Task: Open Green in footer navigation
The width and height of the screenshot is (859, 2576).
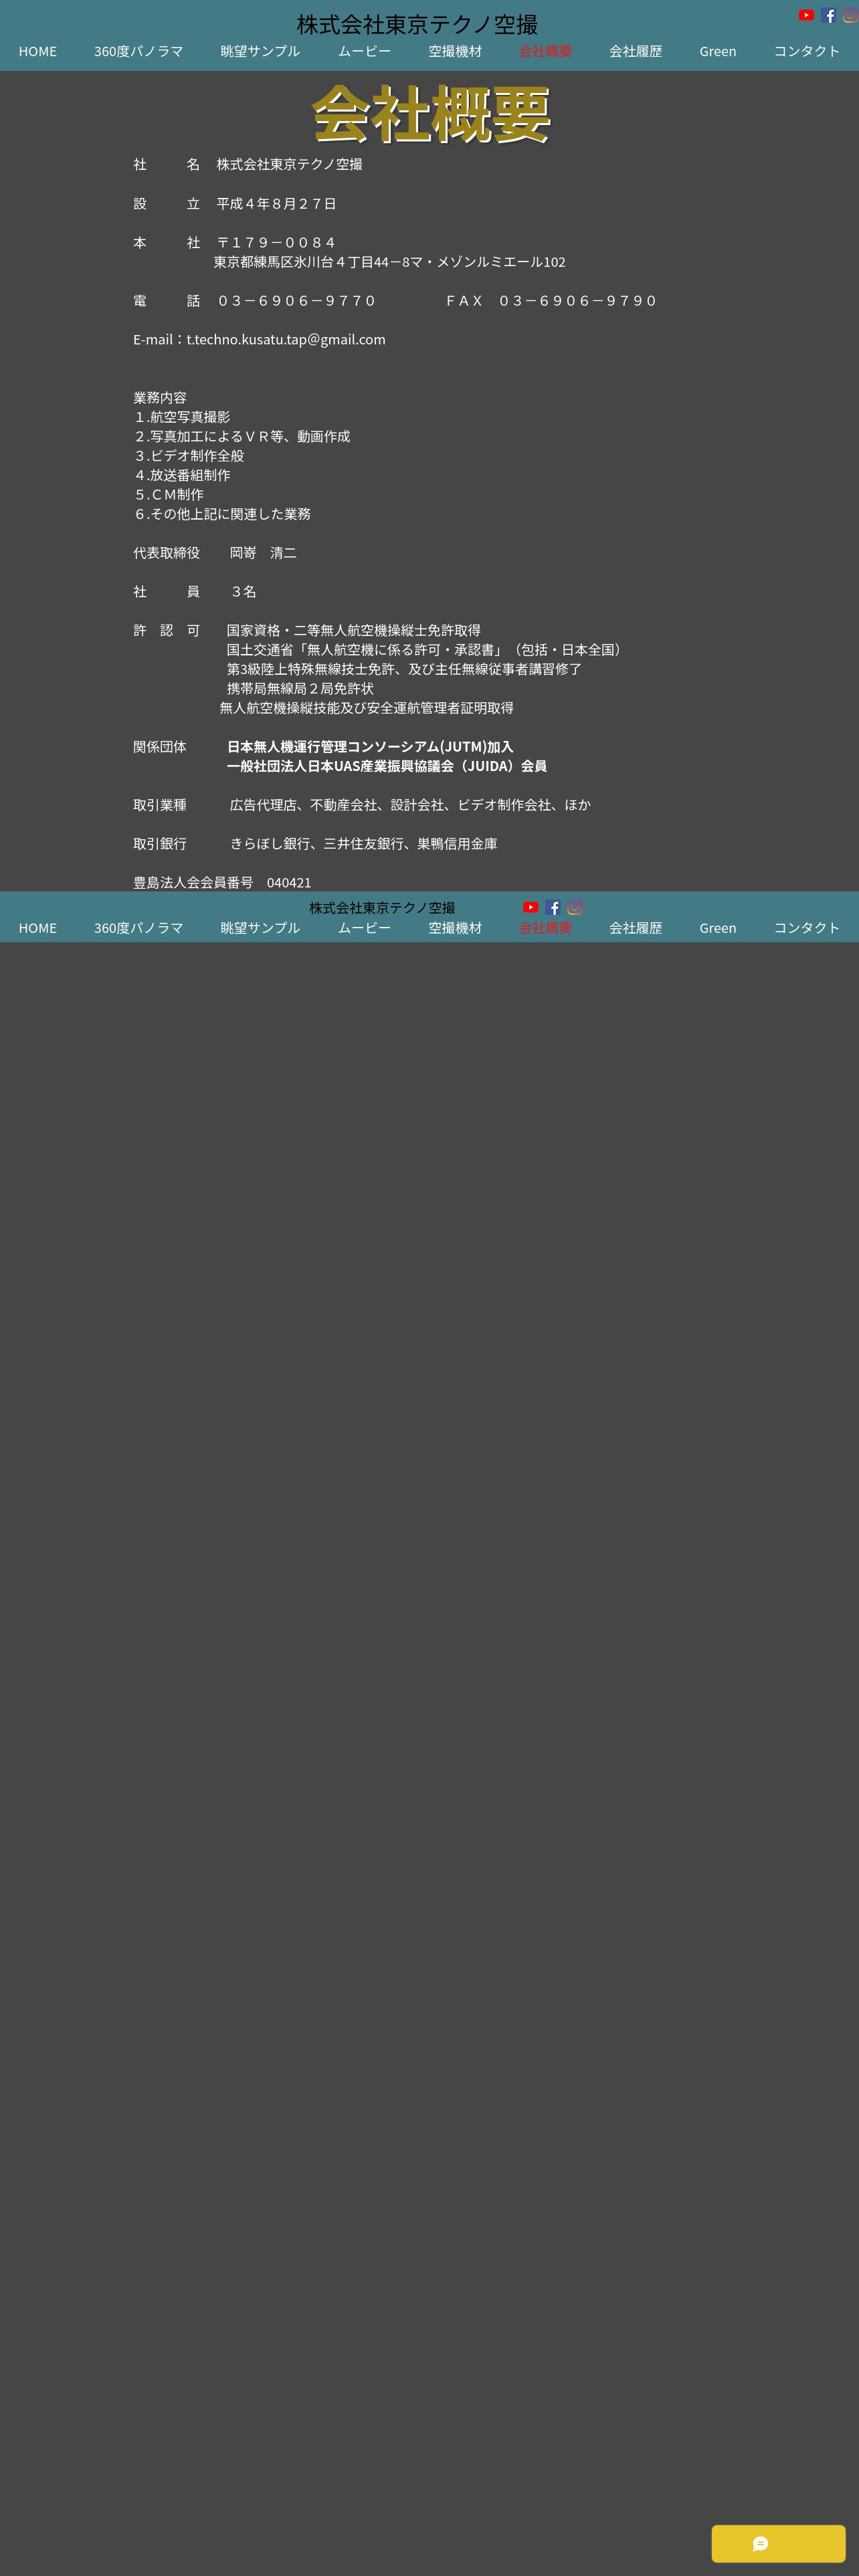Action: (x=718, y=928)
